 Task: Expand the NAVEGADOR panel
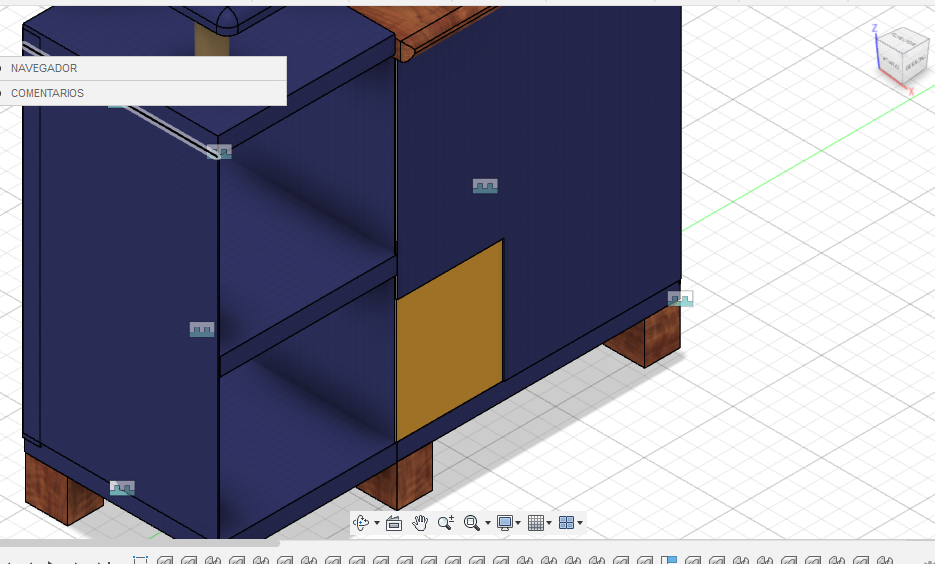143,68
